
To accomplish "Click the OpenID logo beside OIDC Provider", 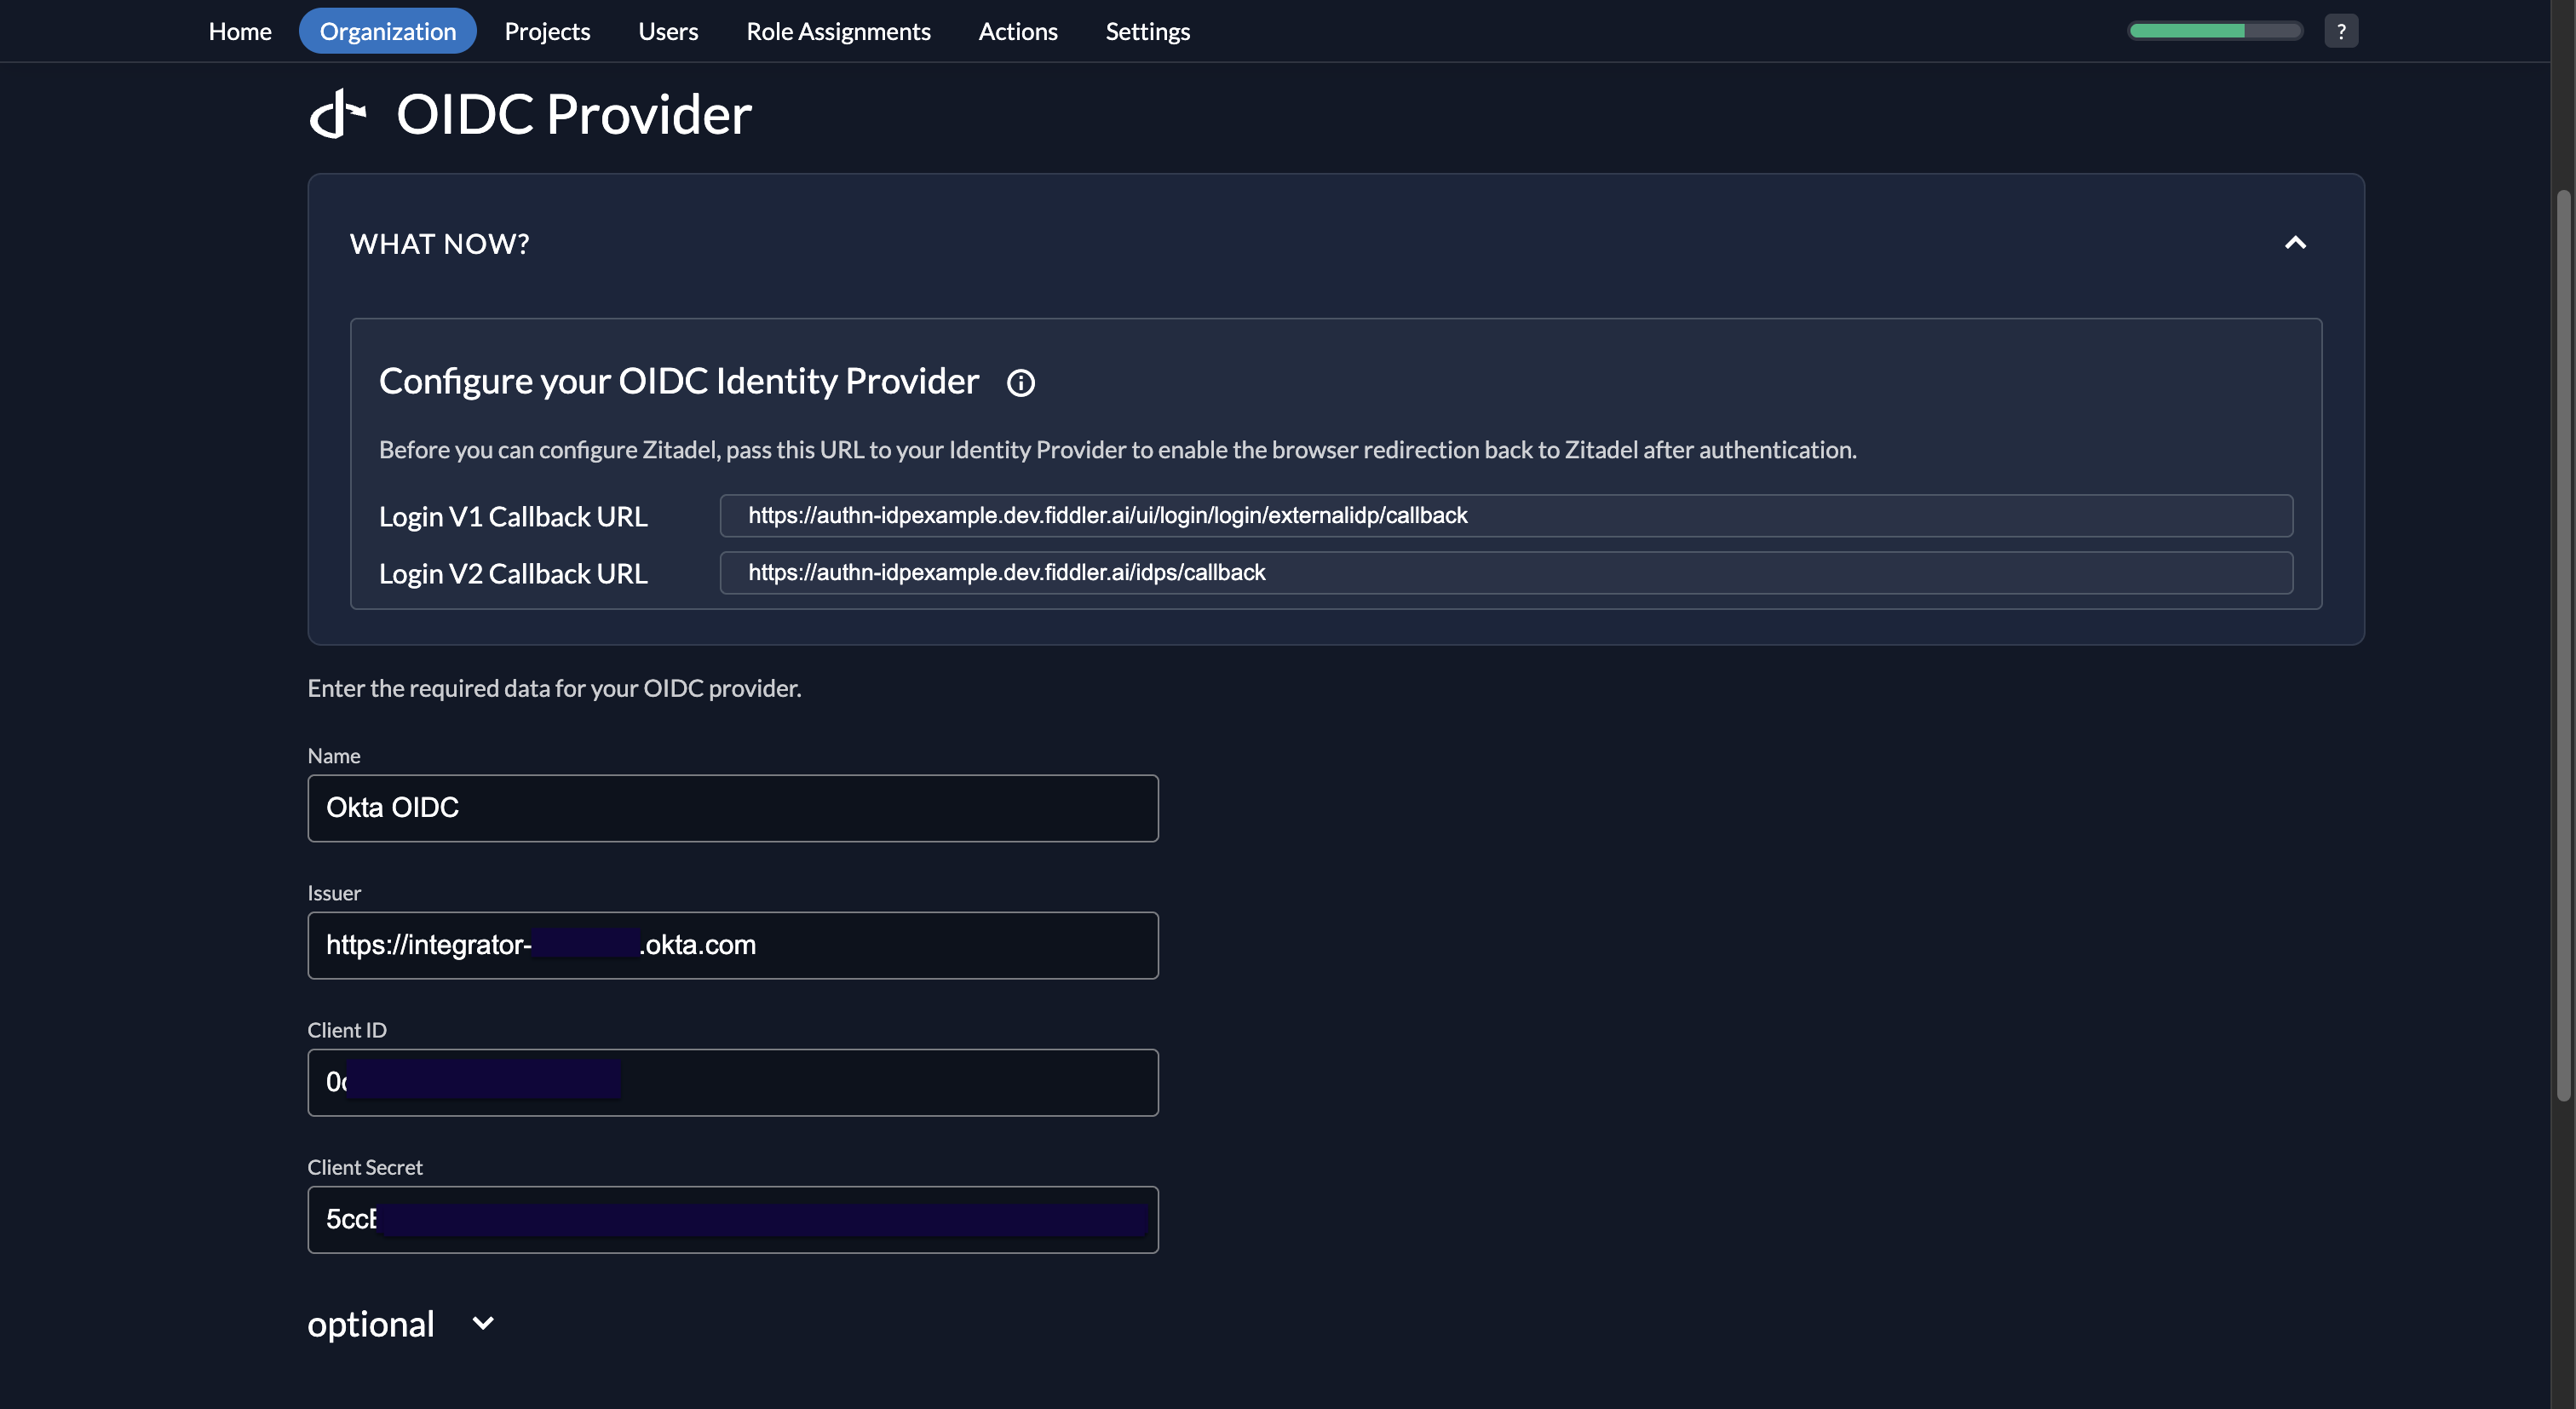I will coord(338,114).
